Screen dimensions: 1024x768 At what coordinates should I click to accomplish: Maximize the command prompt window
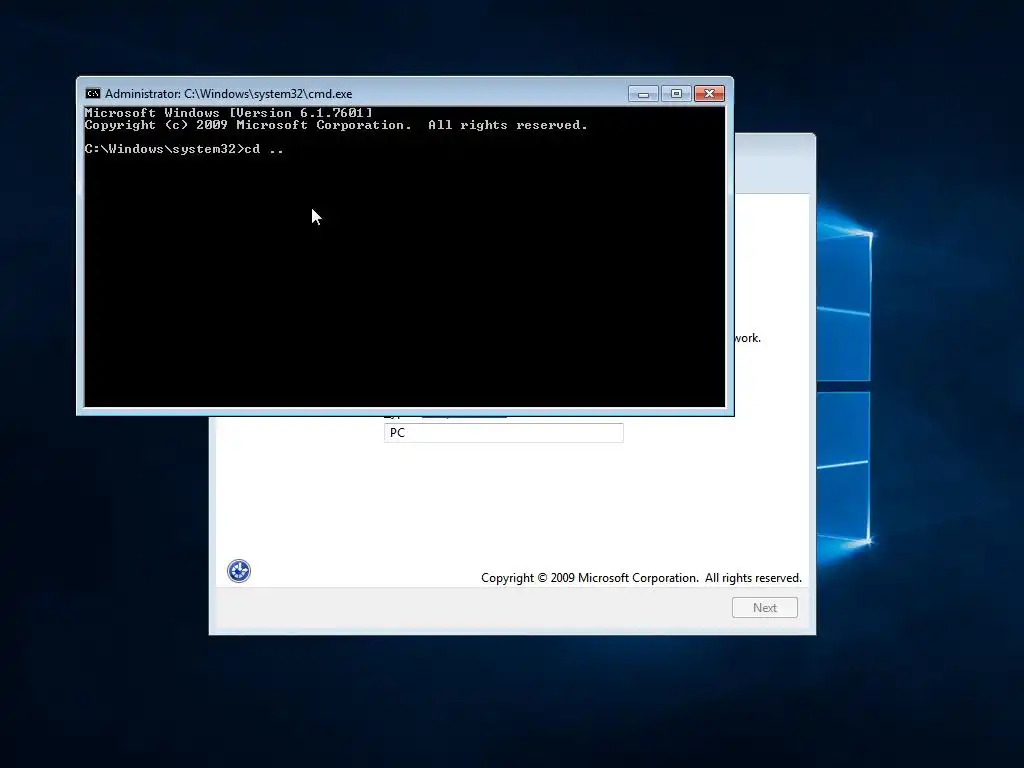[x=676, y=94]
